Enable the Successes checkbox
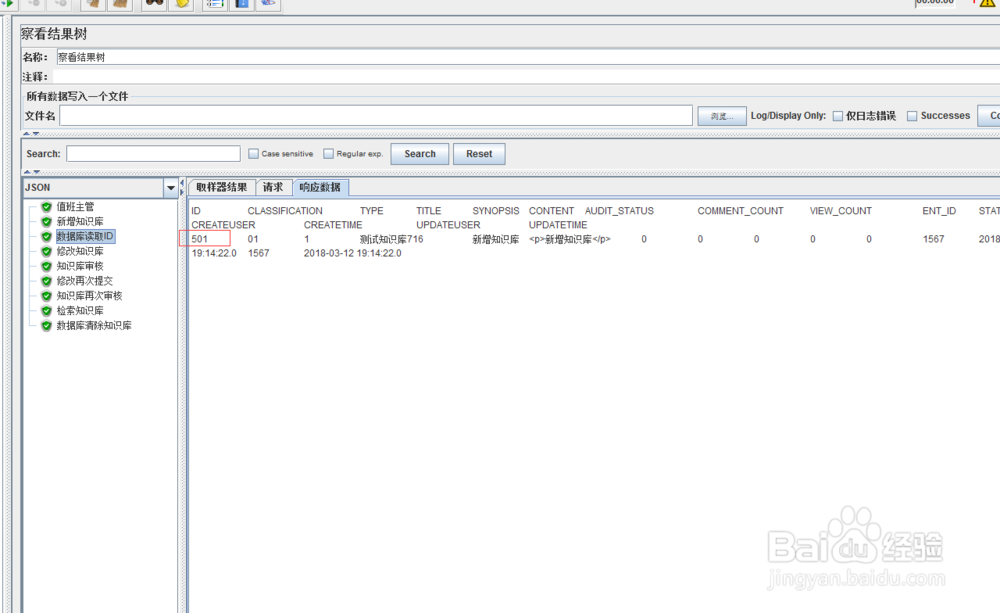The height and width of the screenshot is (613, 1000). click(912, 116)
